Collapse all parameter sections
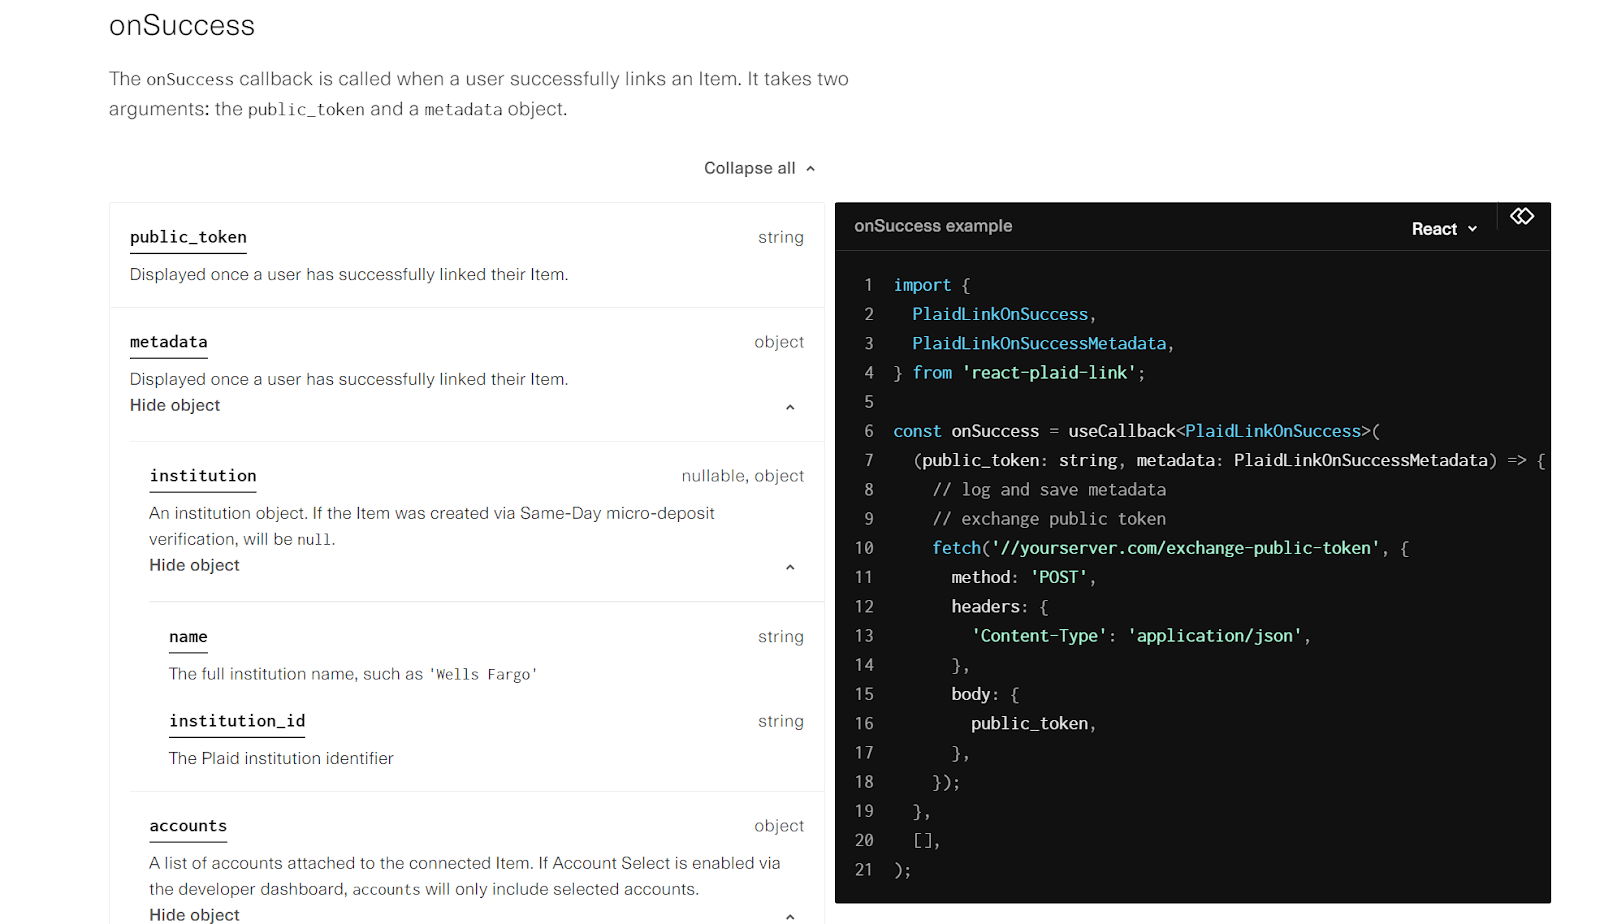The width and height of the screenshot is (1600, 924). pyautogui.click(x=748, y=167)
